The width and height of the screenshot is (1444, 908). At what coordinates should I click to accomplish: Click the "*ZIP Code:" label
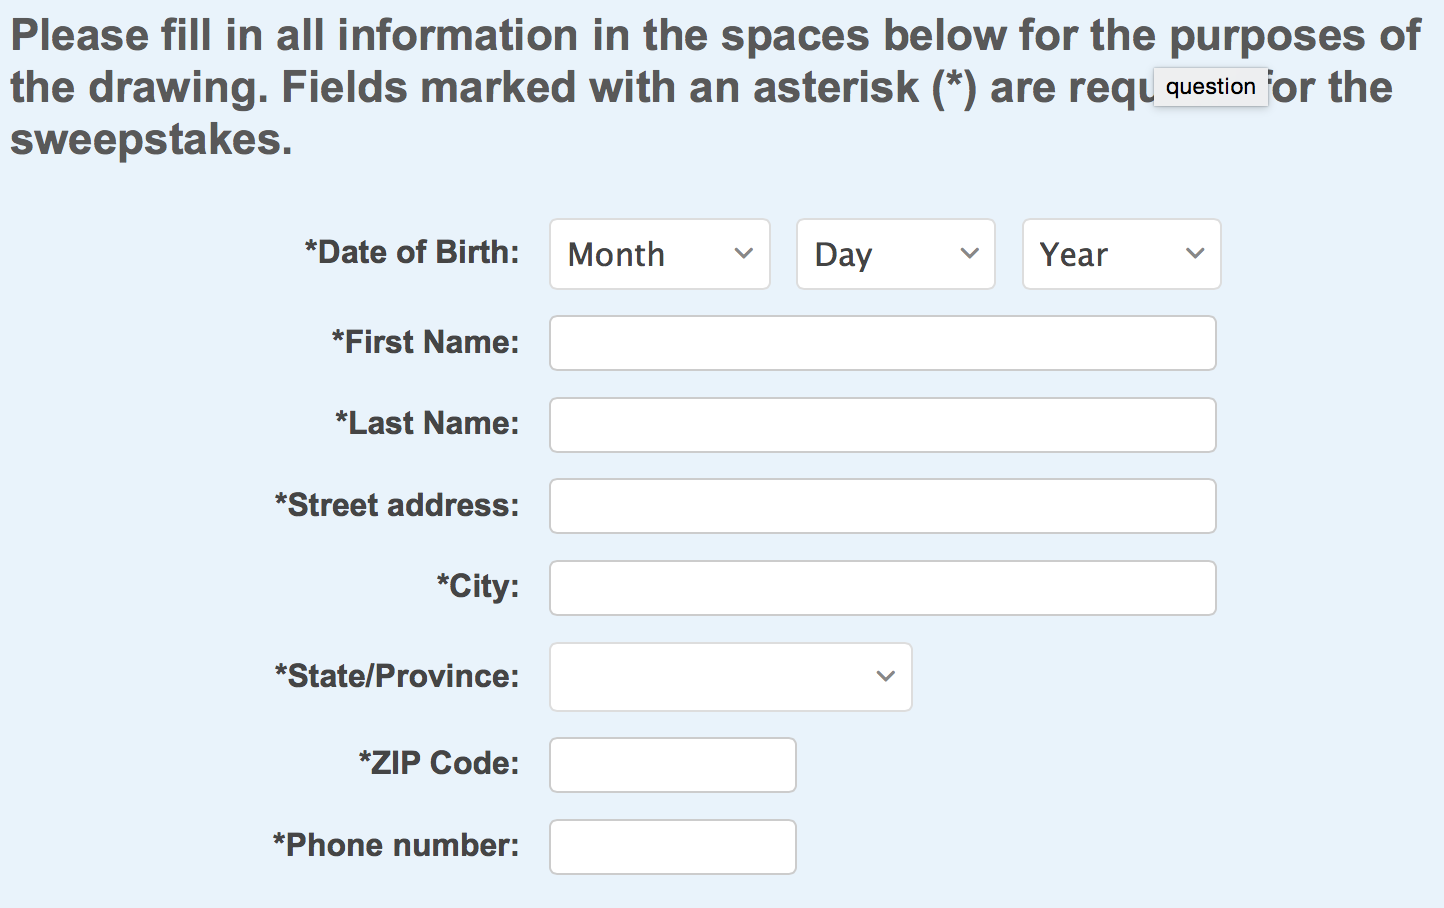tap(439, 763)
